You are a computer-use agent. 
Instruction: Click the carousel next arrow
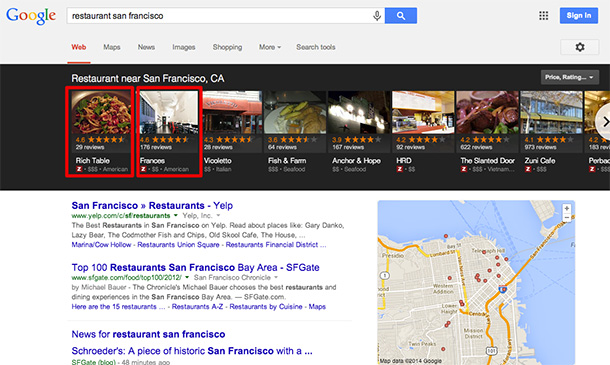tap(605, 122)
